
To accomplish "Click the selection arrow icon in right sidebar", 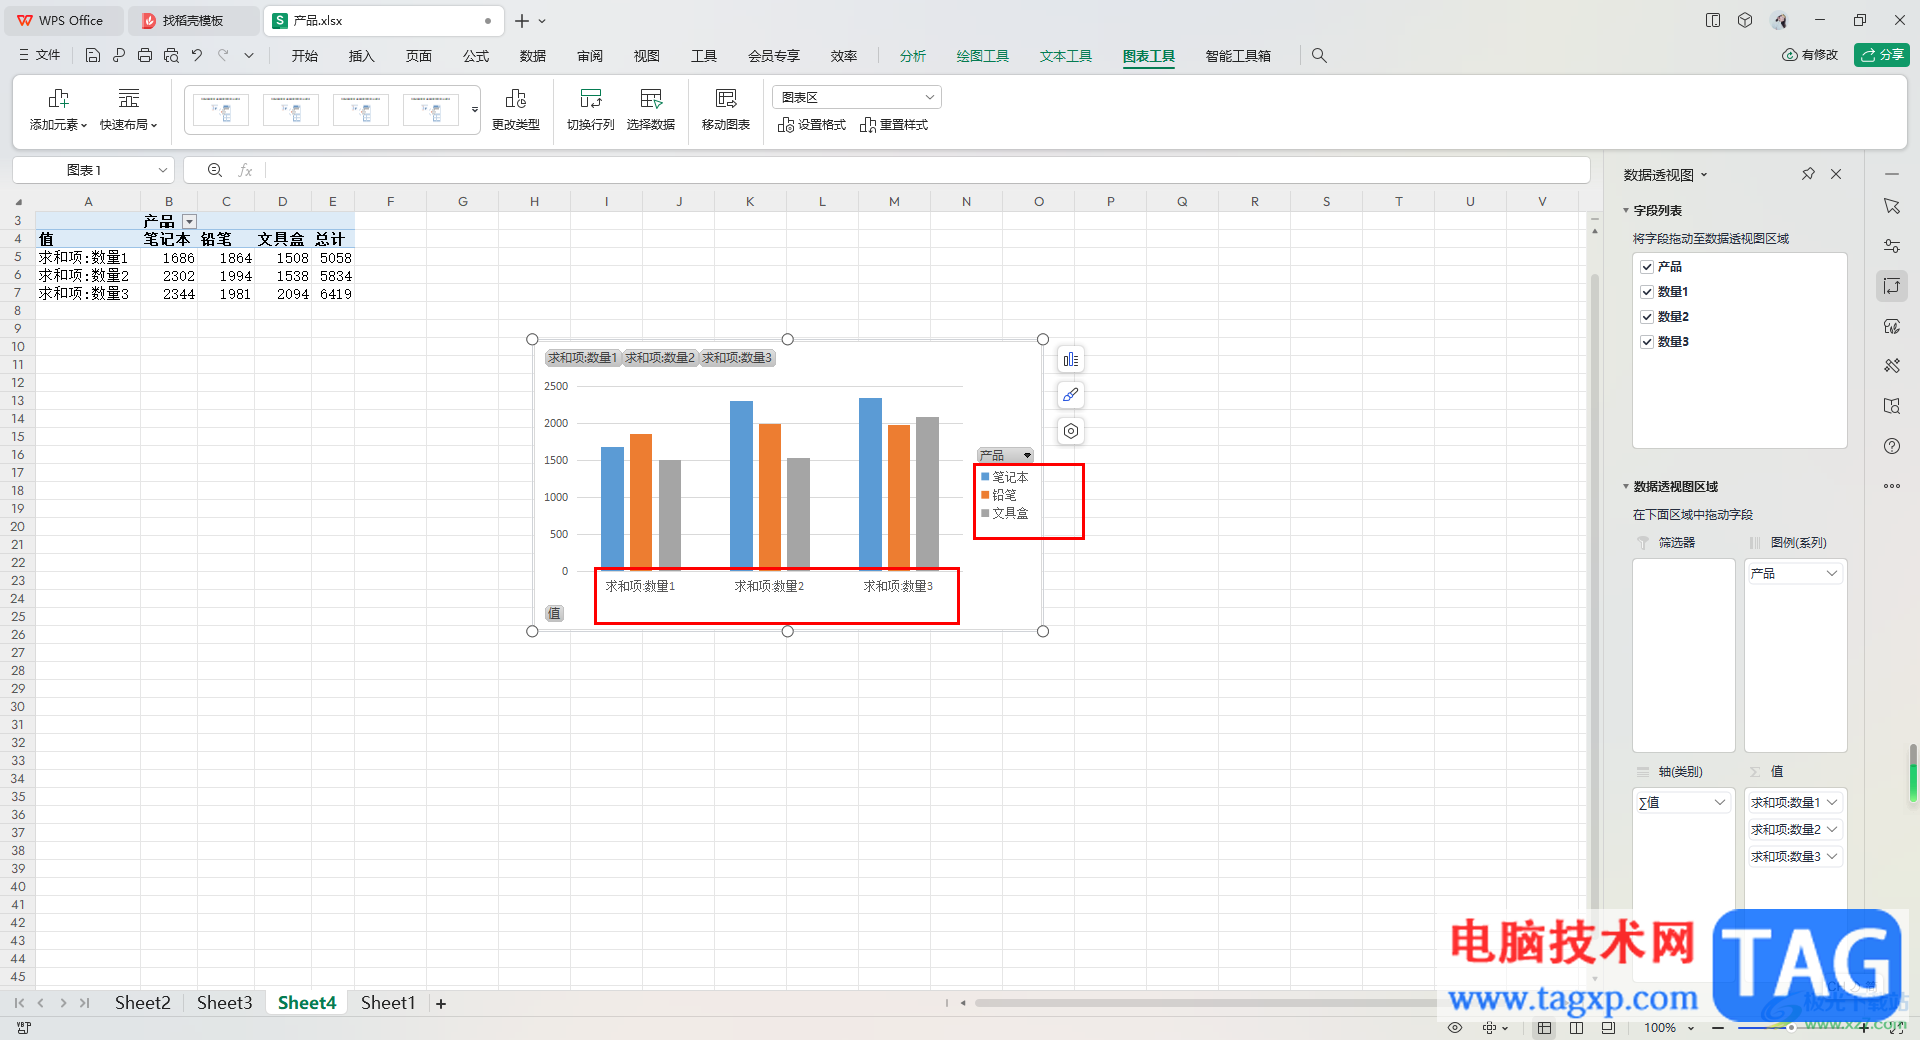I will click(x=1892, y=206).
